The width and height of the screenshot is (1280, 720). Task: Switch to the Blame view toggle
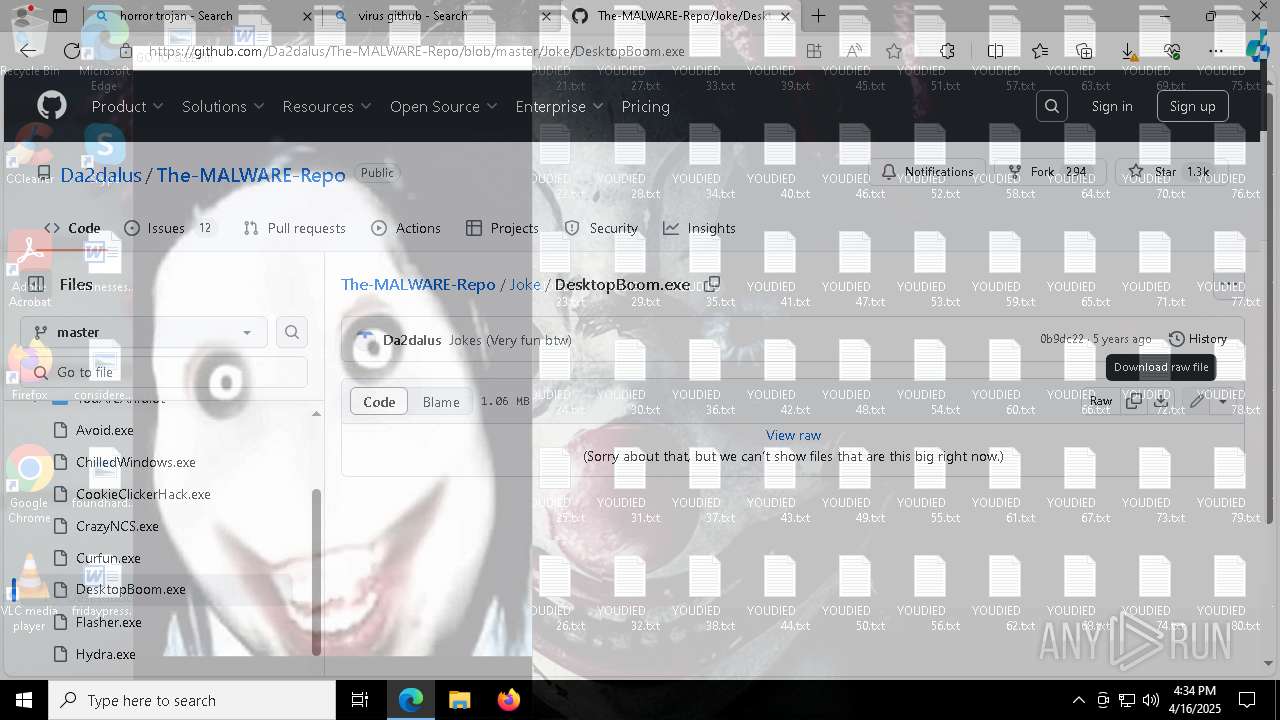(441, 401)
